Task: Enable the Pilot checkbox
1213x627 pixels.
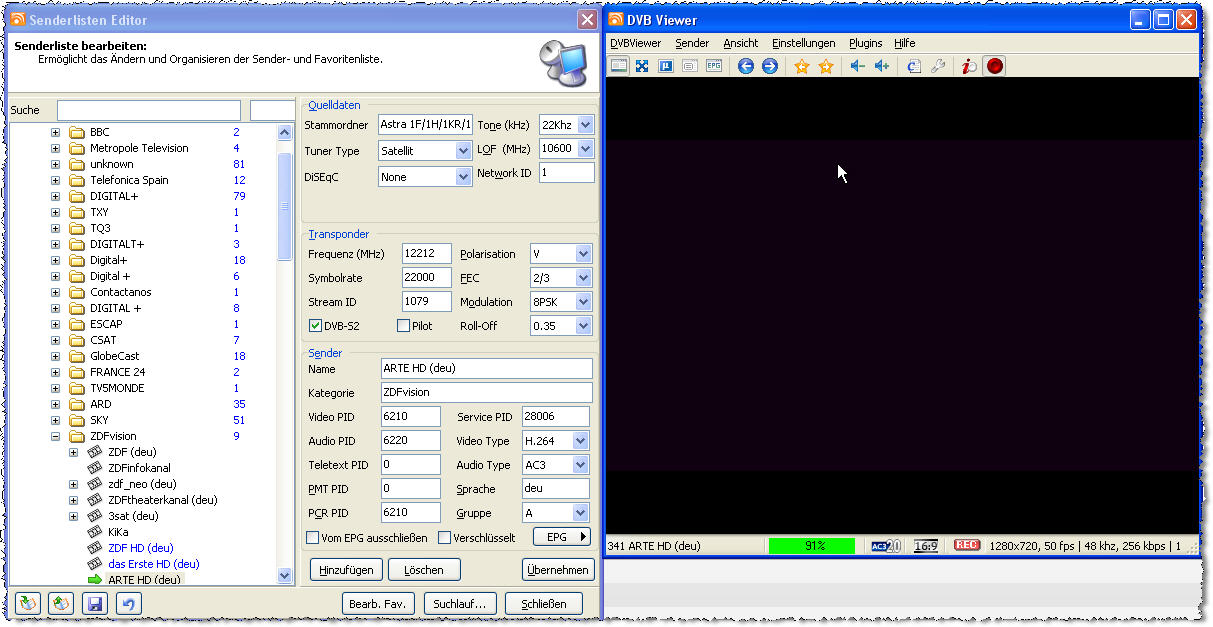Action: [403, 326]
